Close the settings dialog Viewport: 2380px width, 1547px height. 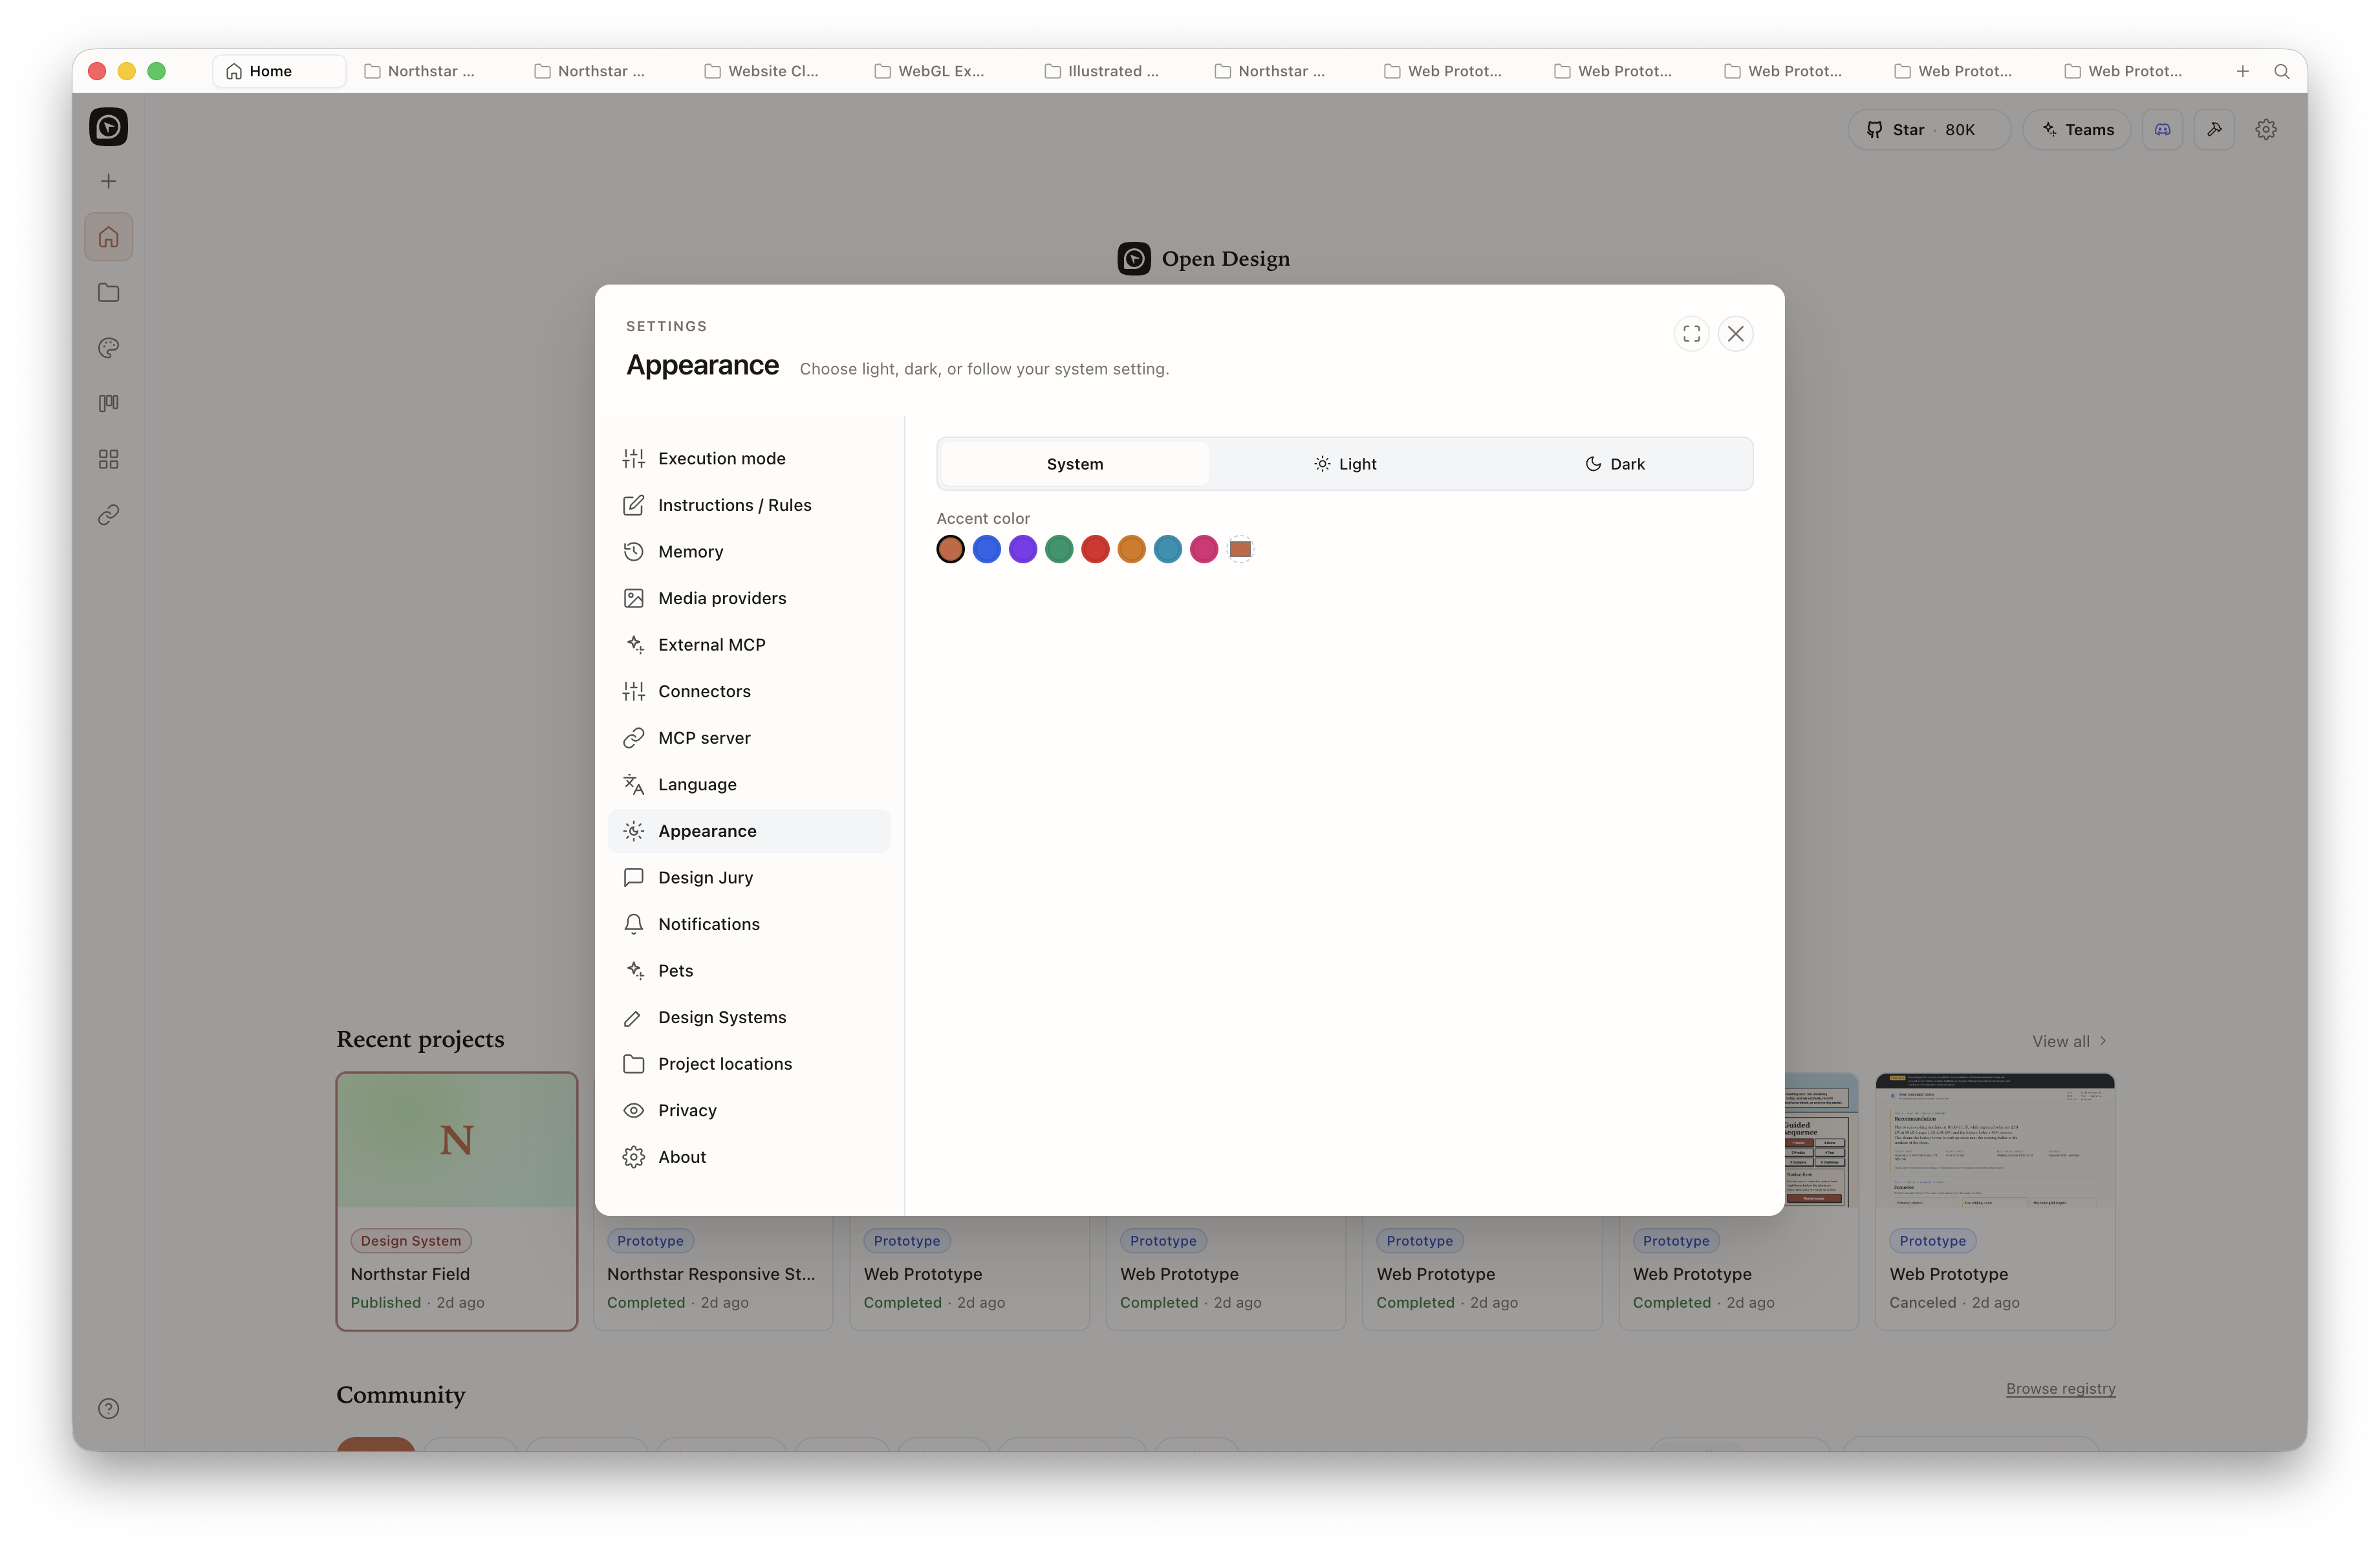(x=1736, y=334)
